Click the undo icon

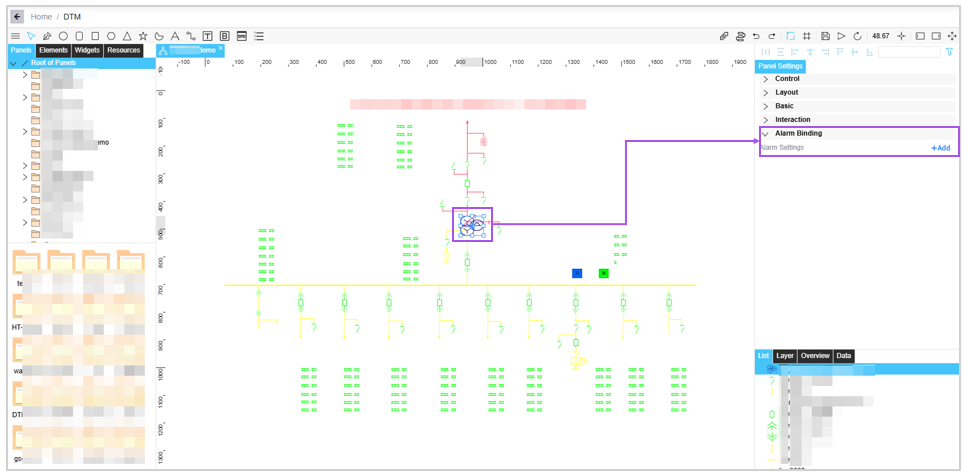tap(756, 36)
